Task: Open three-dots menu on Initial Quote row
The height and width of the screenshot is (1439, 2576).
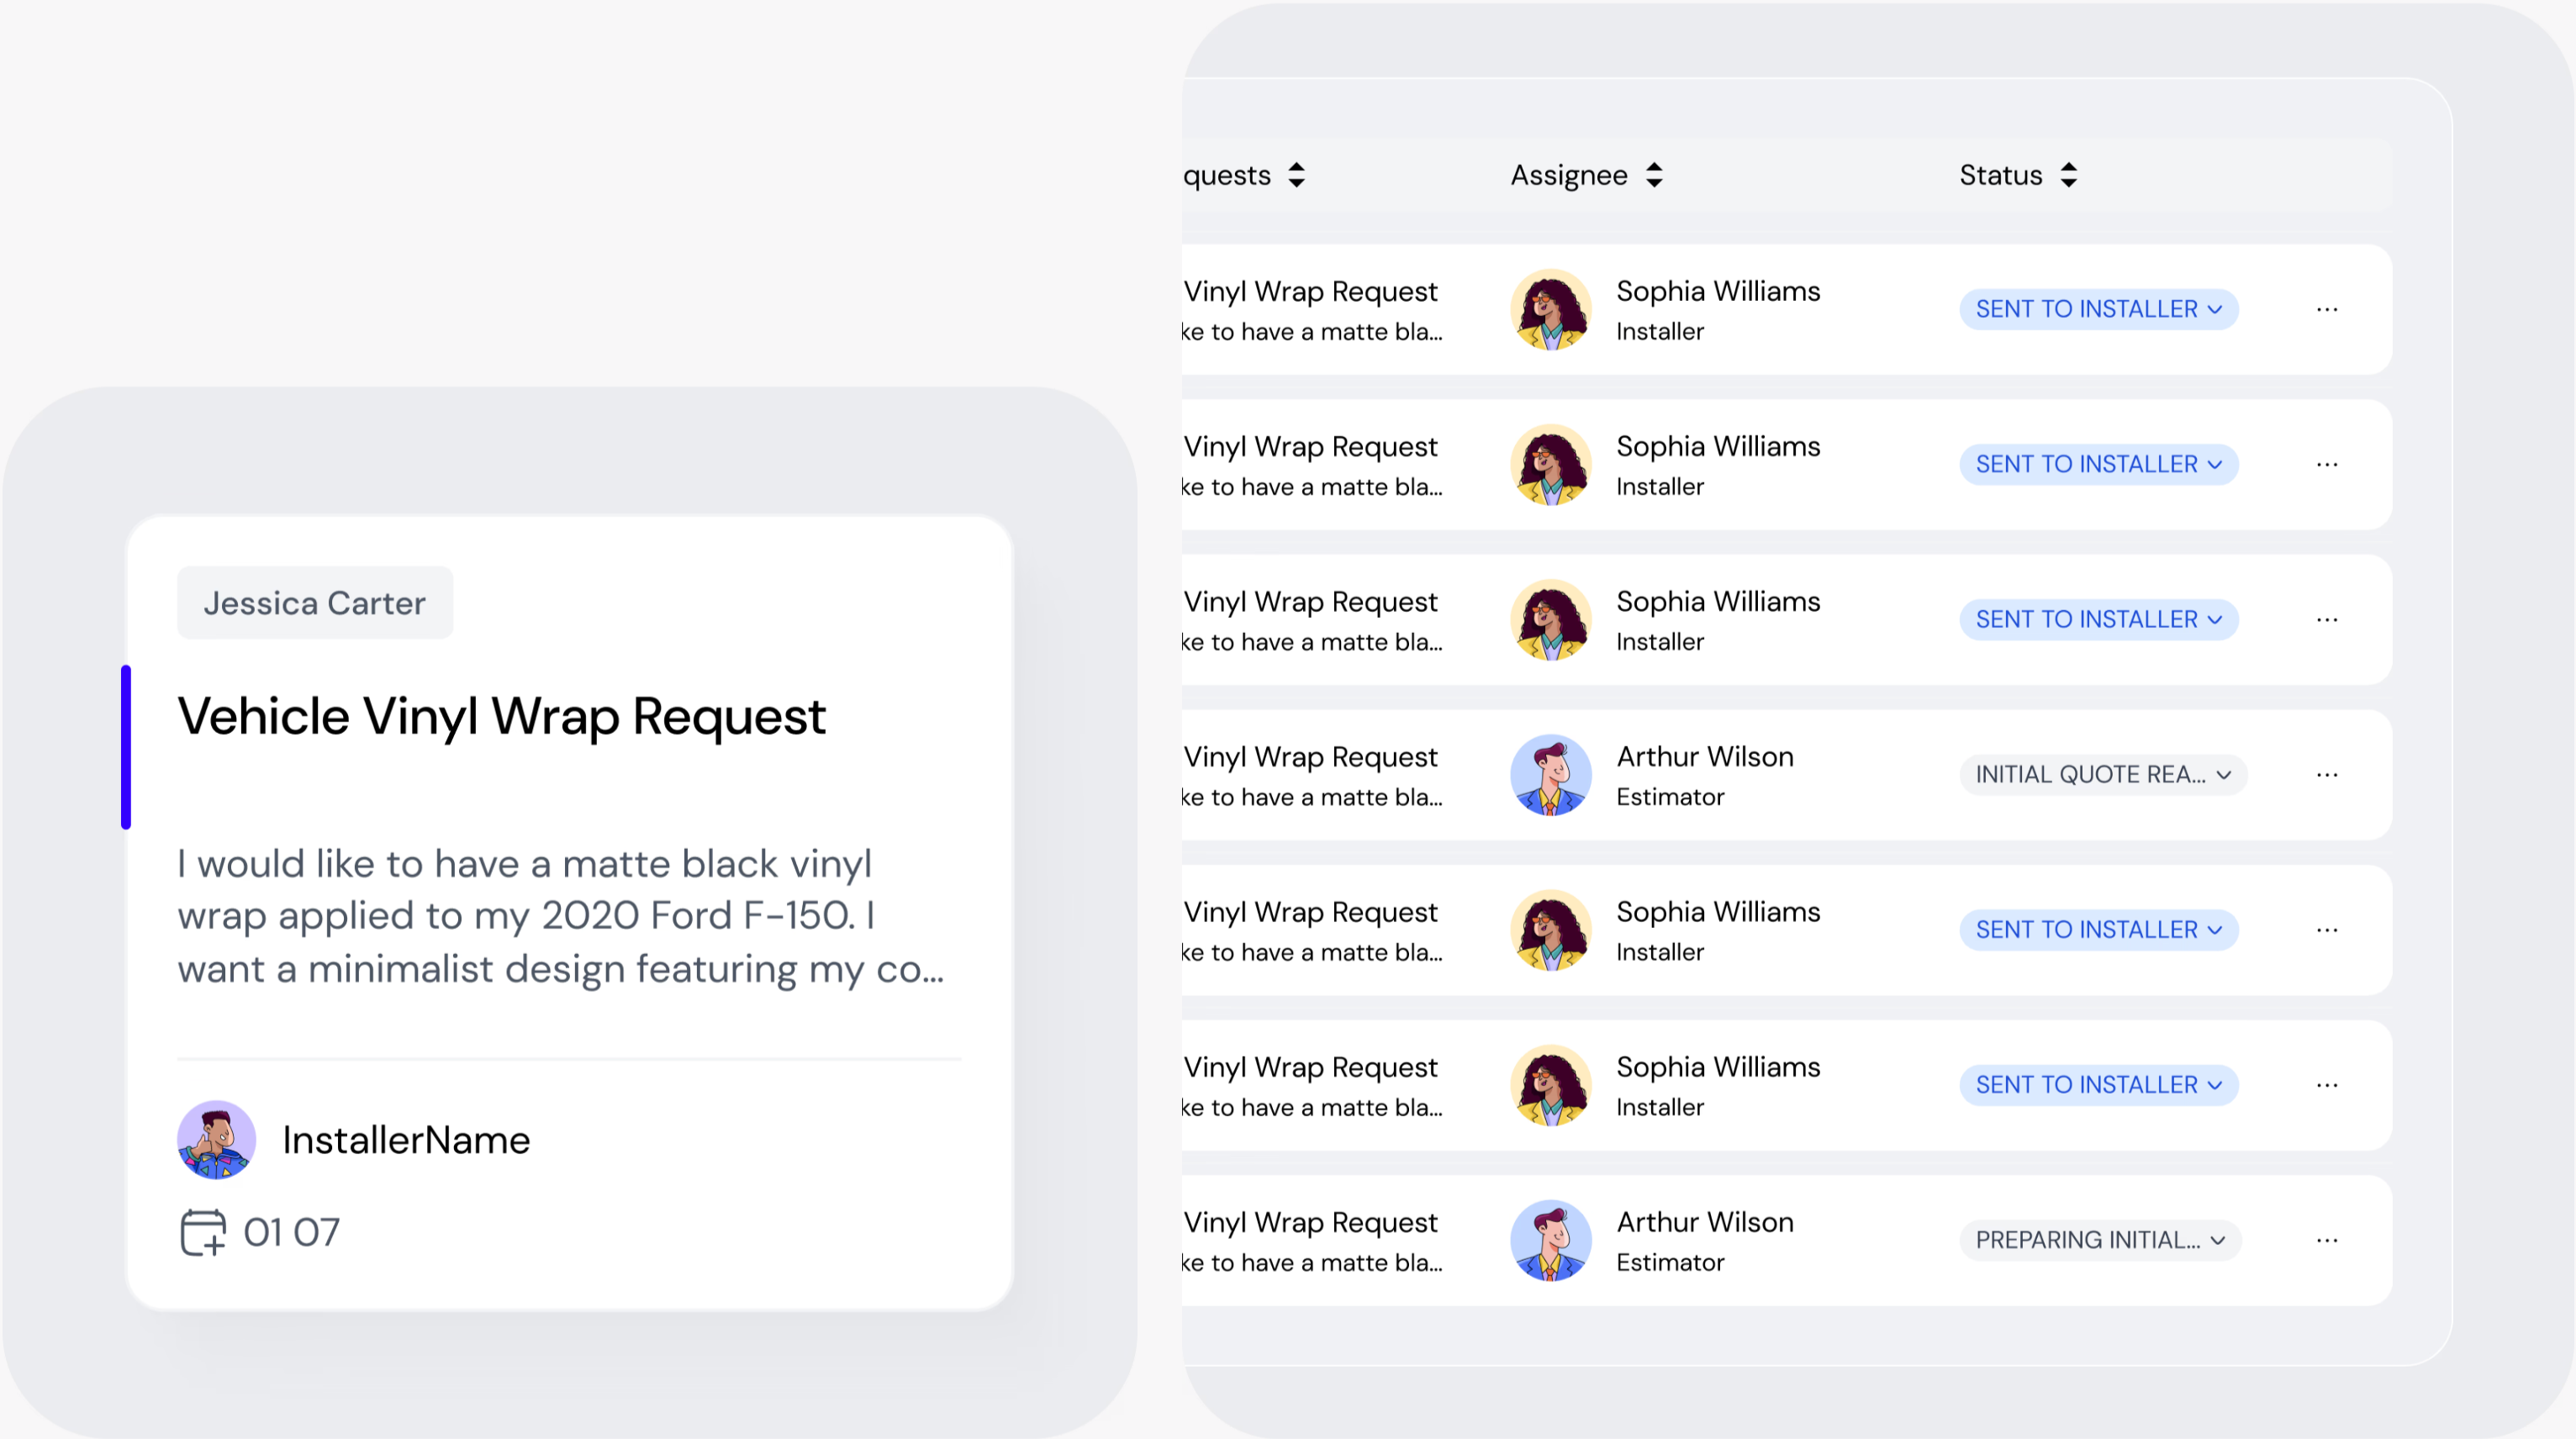Action: (x=2327, y=774)
